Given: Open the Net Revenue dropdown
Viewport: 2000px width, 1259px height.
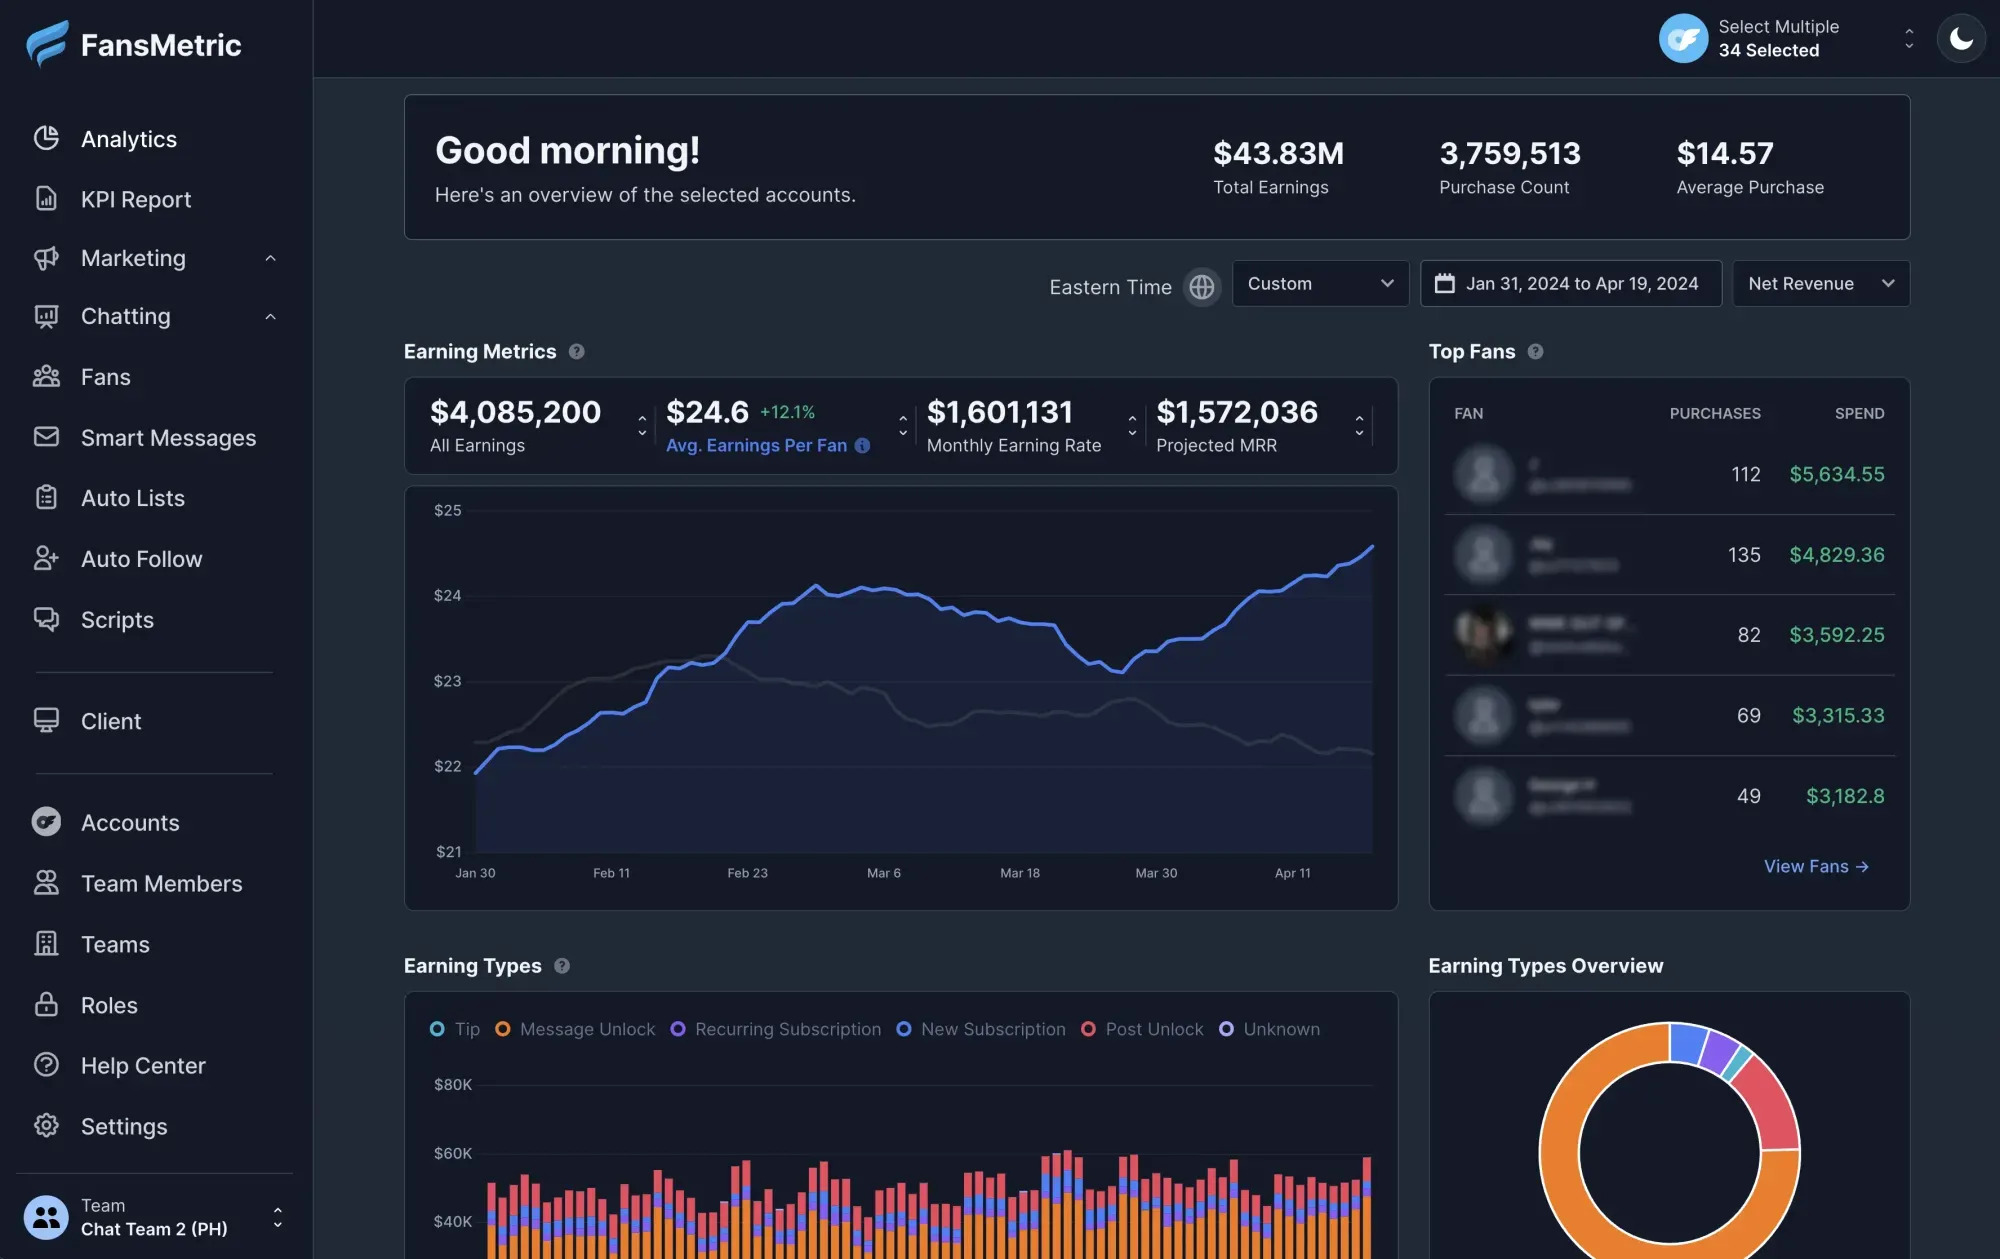Looking at the screenshot, I should coord(1820,284).
